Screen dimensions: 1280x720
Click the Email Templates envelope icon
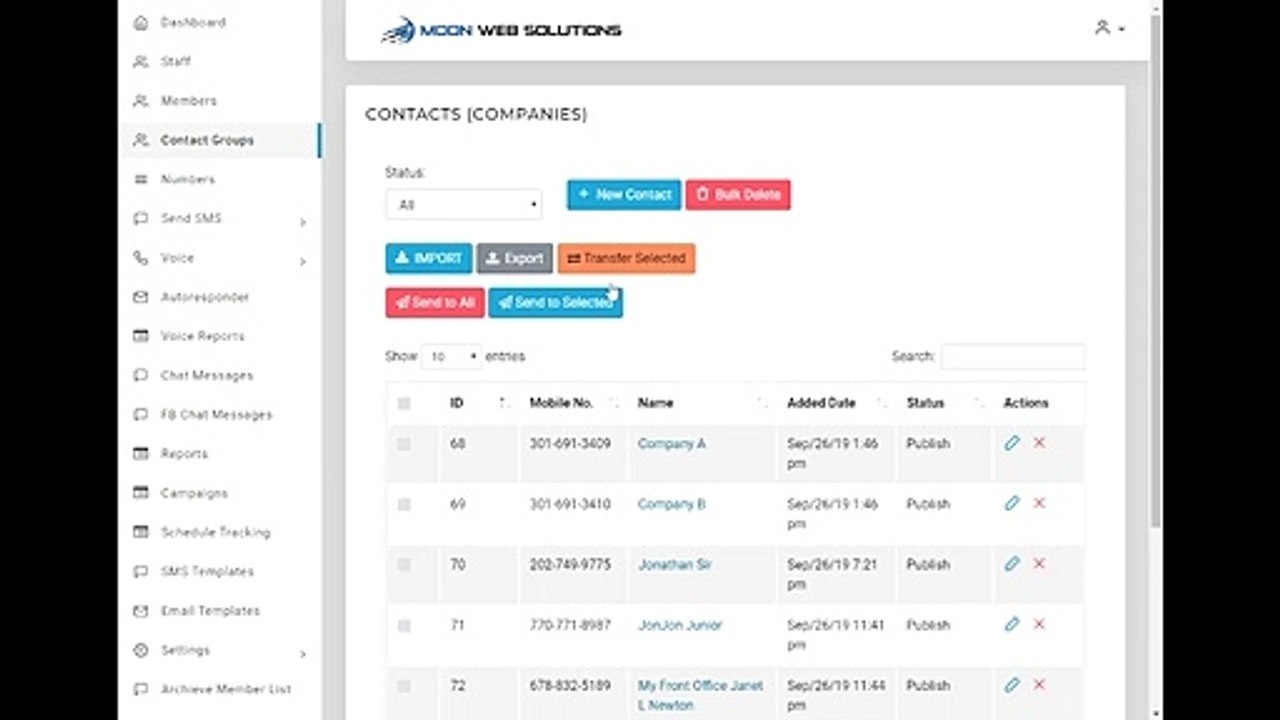click(141, 611)
